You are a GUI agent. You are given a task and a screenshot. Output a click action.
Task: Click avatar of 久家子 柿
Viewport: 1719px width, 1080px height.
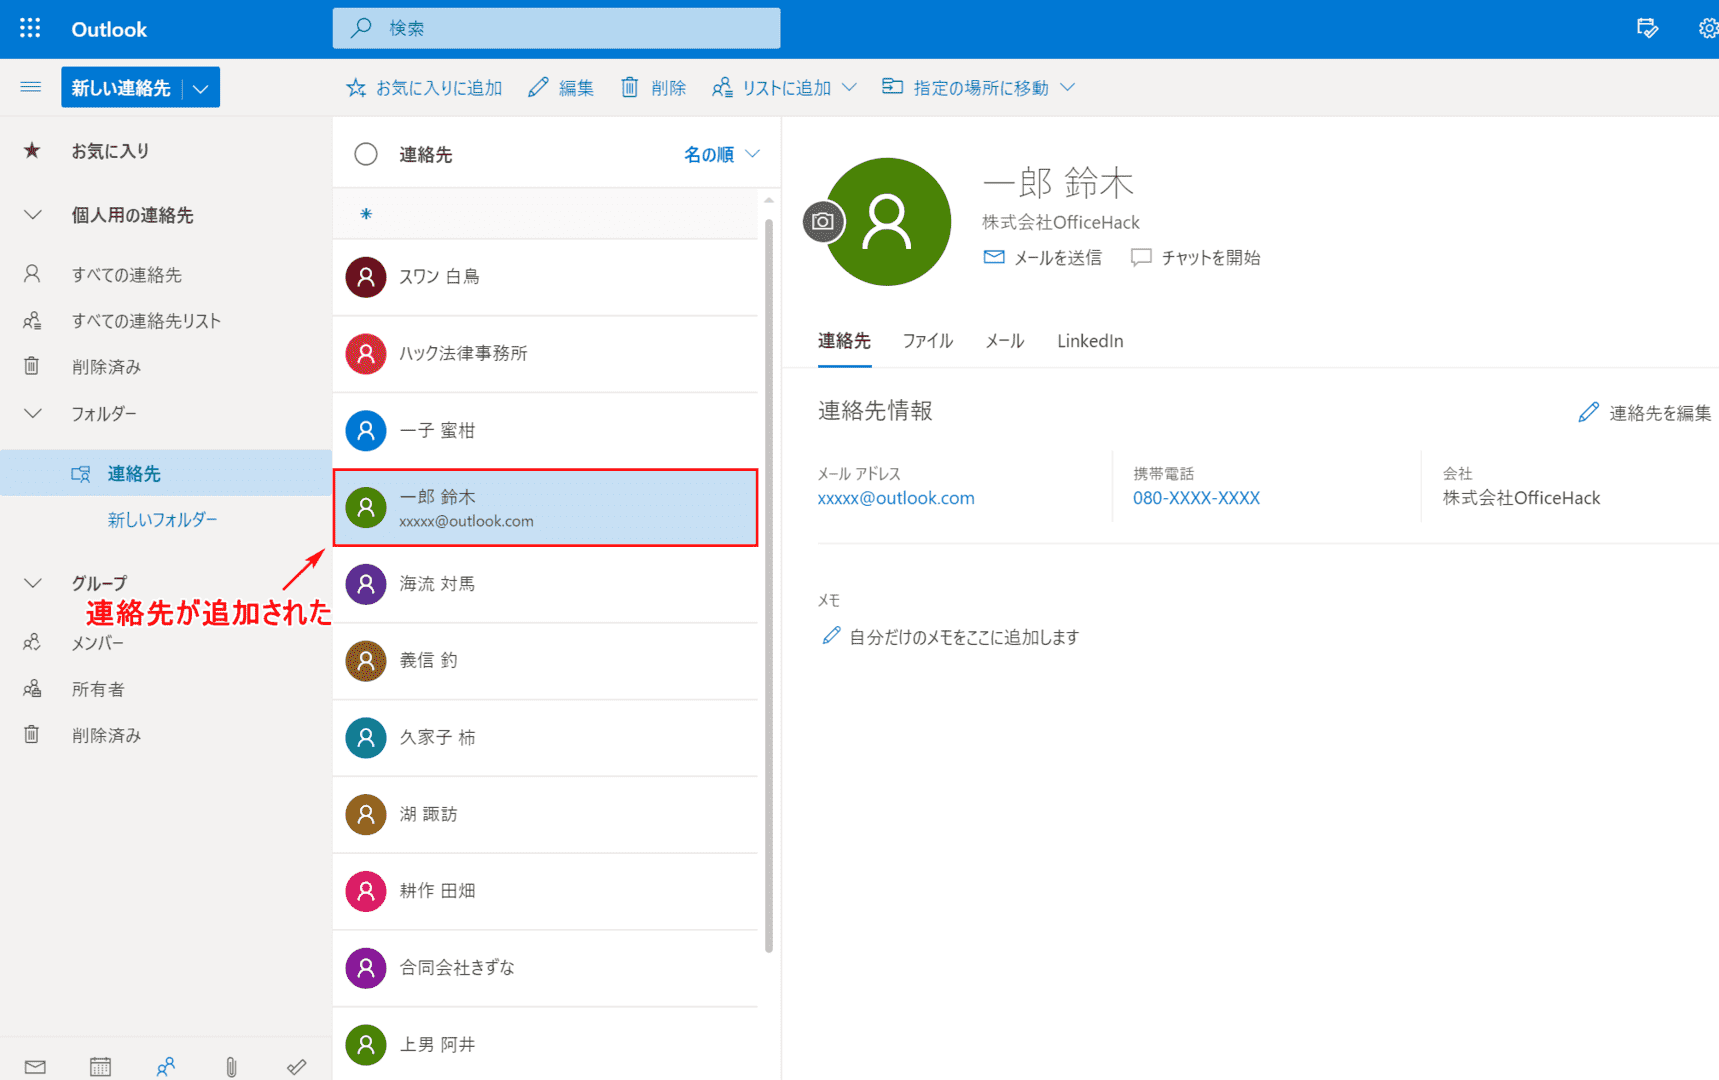(x=366, y=738)
